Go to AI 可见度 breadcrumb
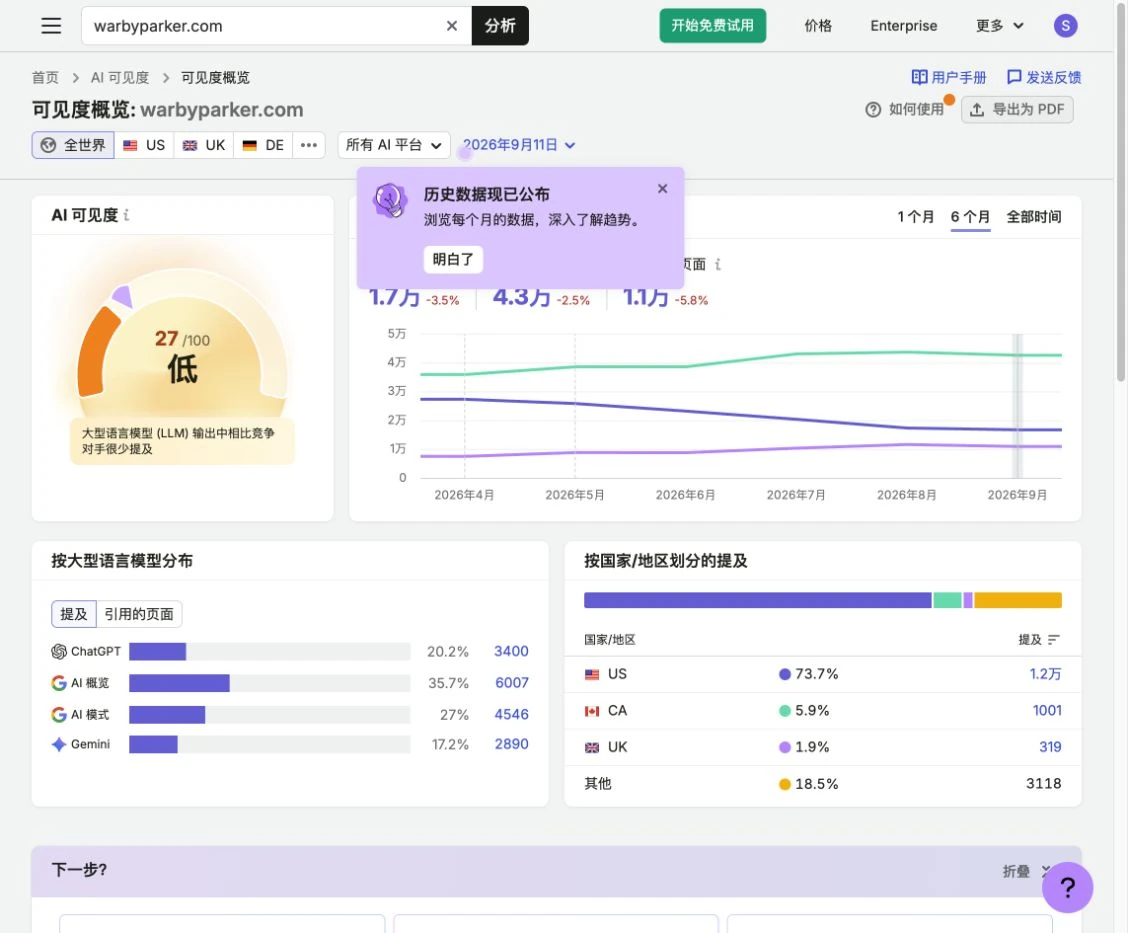Screen dimensions: 1128x933 [x=119, y=78]
